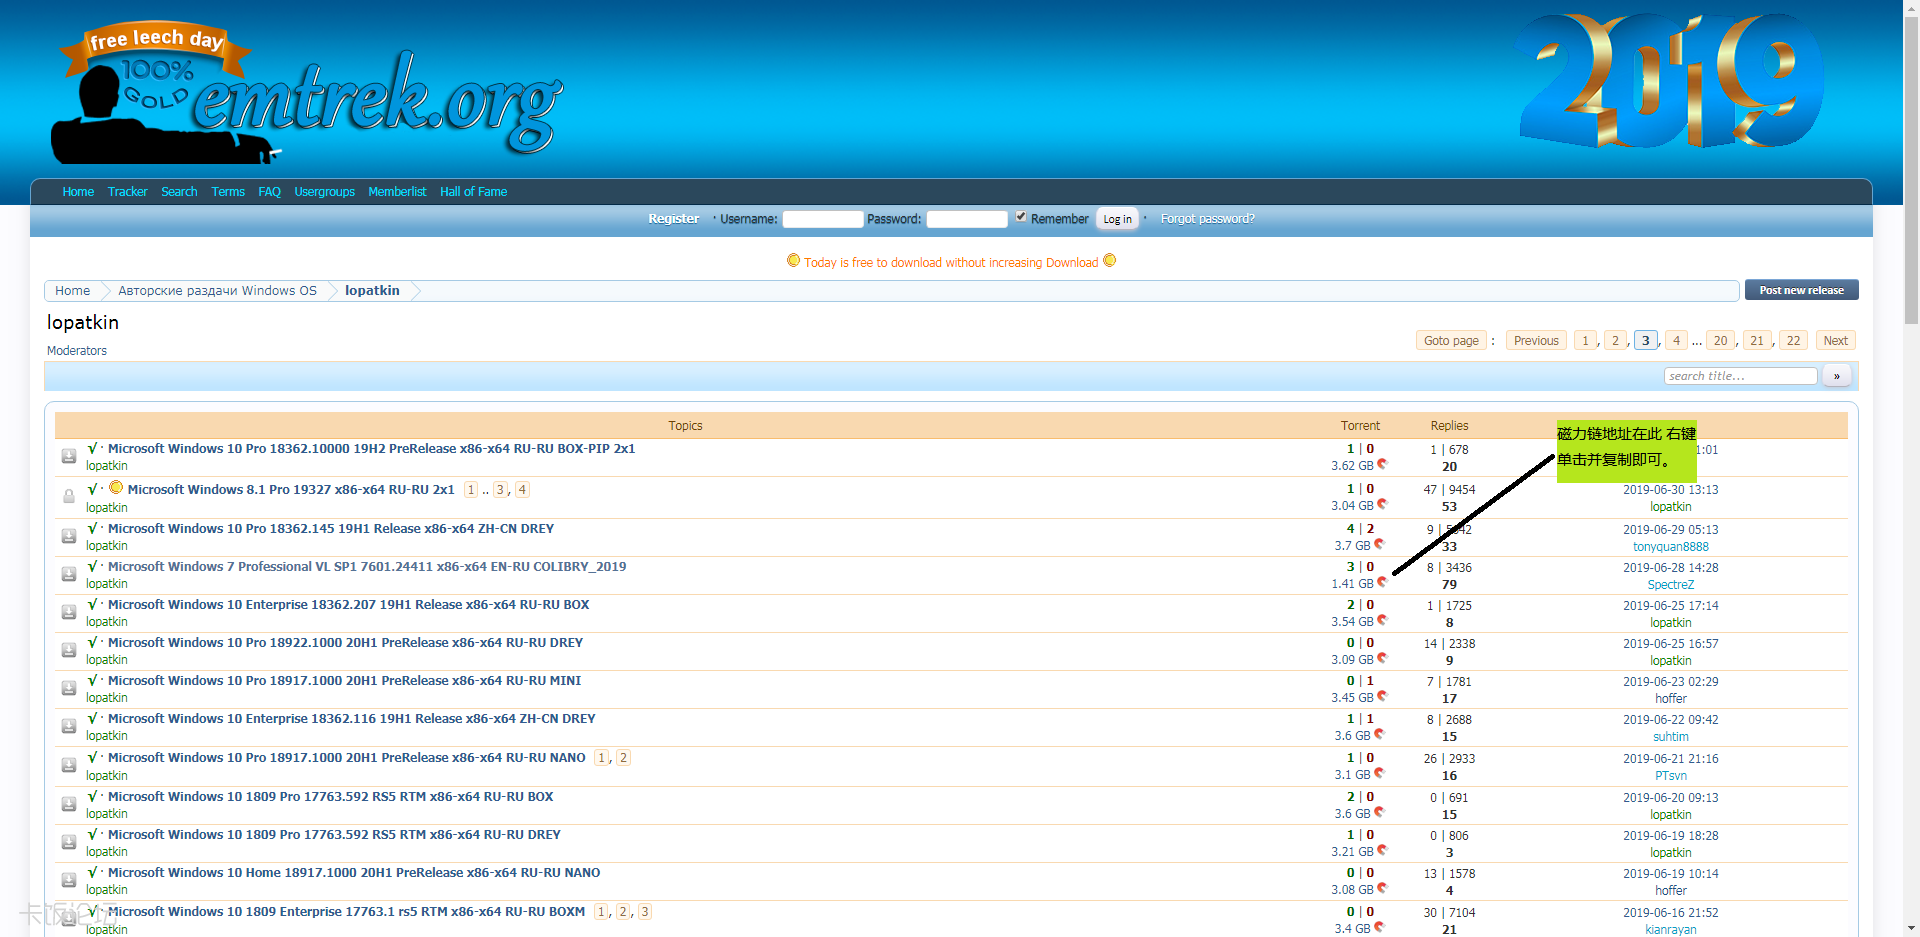
Task: Jump to page 22 in pagination
Action: 1793,341
